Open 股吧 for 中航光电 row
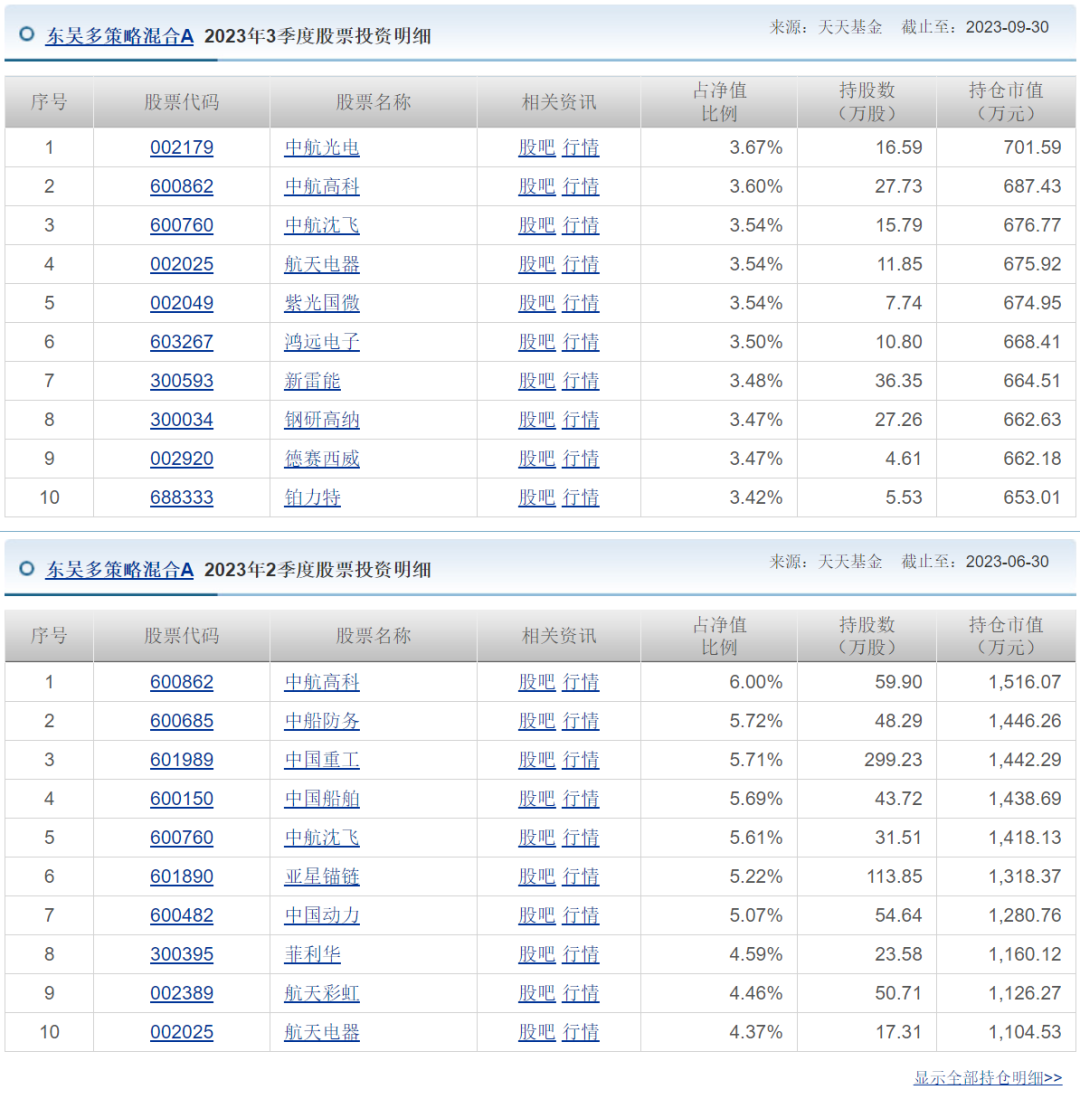The width and height of the screenshot is (1080, 1099). (x=536, y=148)
